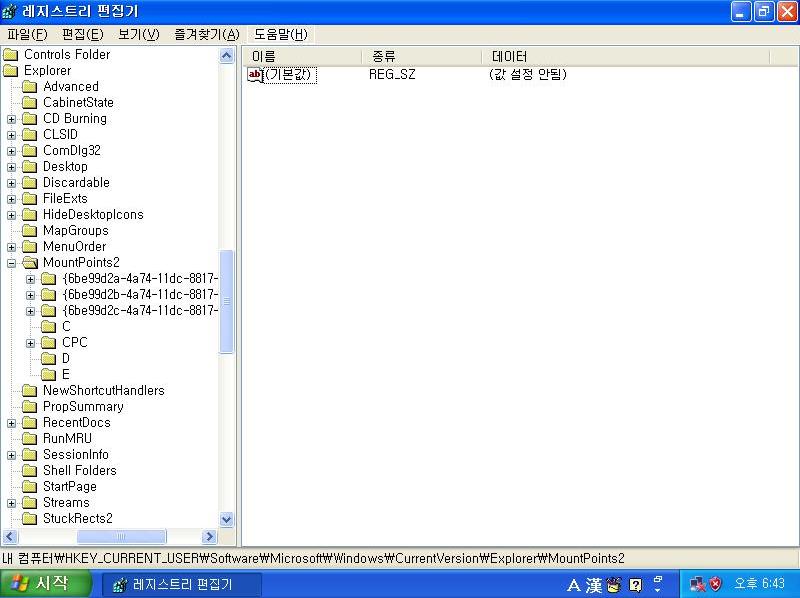
Task: Click the tree scroll left arrow
Action: (x=11, y=536)
